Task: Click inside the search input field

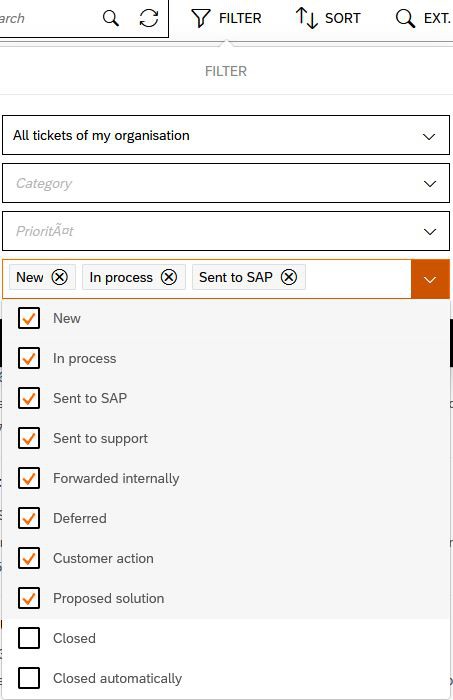Action: pyautogui.click(x=47, y=18)
